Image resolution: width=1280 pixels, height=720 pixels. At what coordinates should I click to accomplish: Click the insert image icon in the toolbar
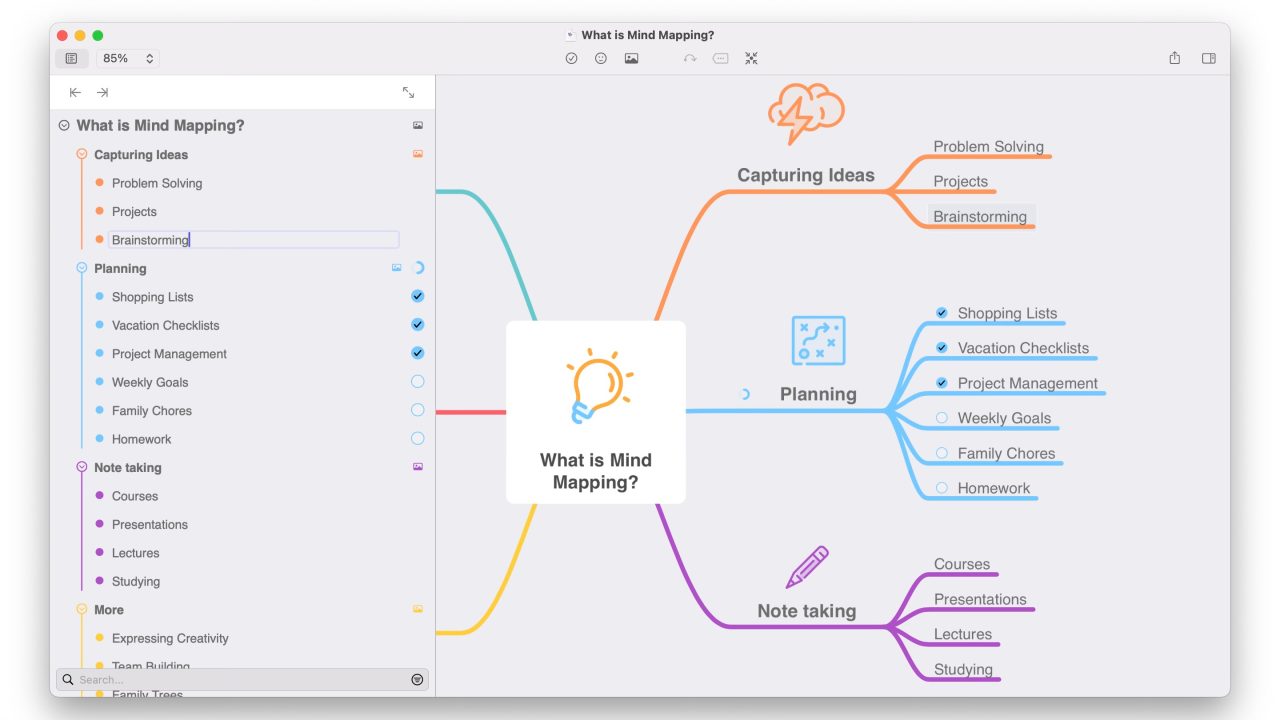pyautogui.click(x=631, y=58)
